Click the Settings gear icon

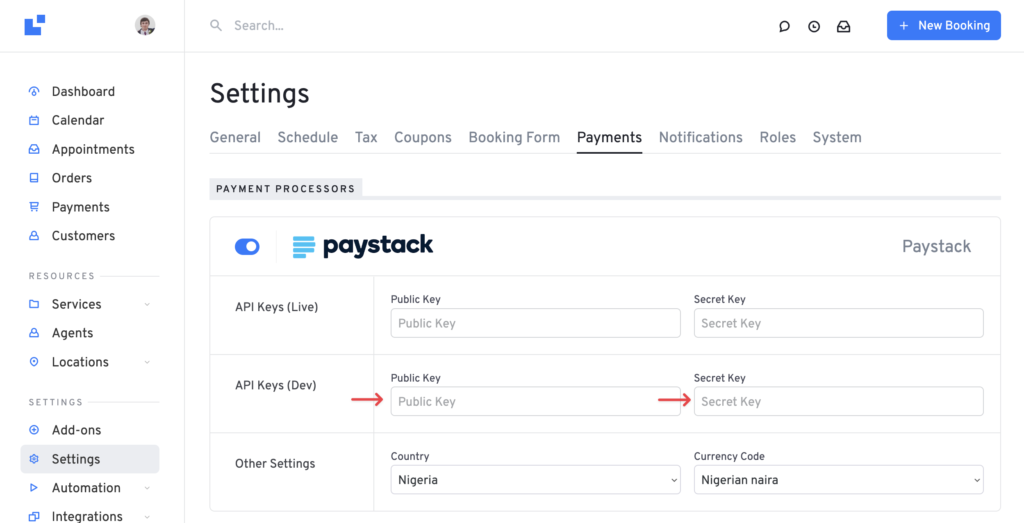(34, 459)
